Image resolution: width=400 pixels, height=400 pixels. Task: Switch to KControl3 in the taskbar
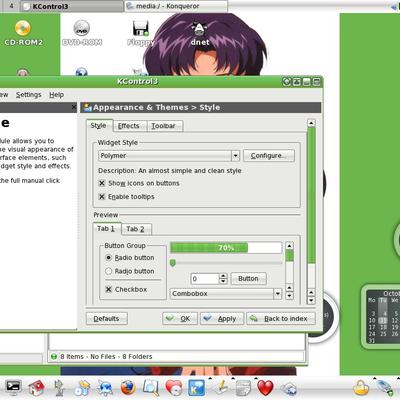72,6
